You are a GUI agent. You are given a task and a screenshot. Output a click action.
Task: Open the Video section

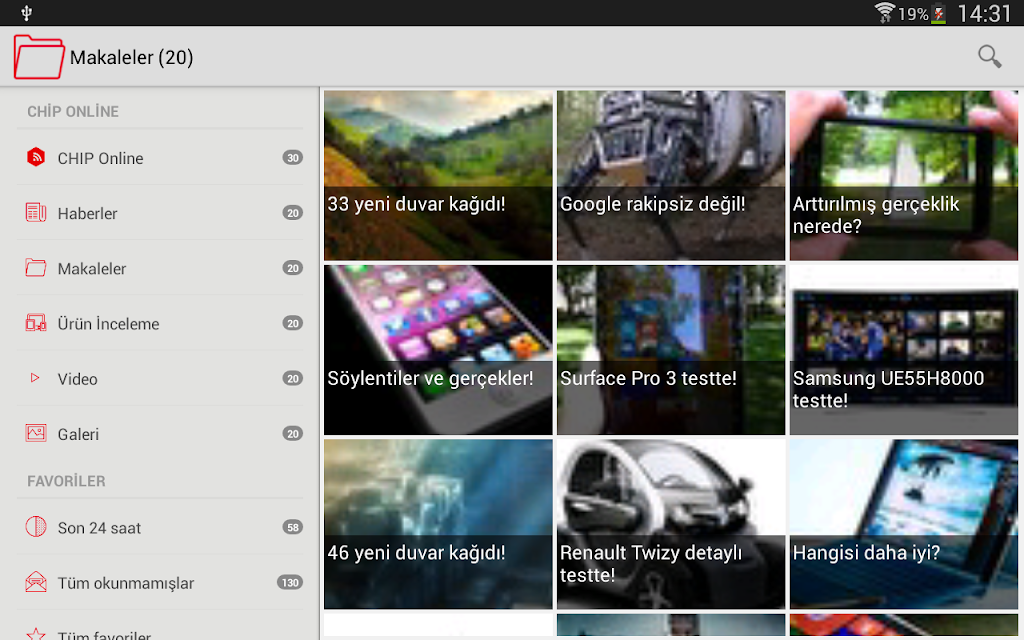160,378
